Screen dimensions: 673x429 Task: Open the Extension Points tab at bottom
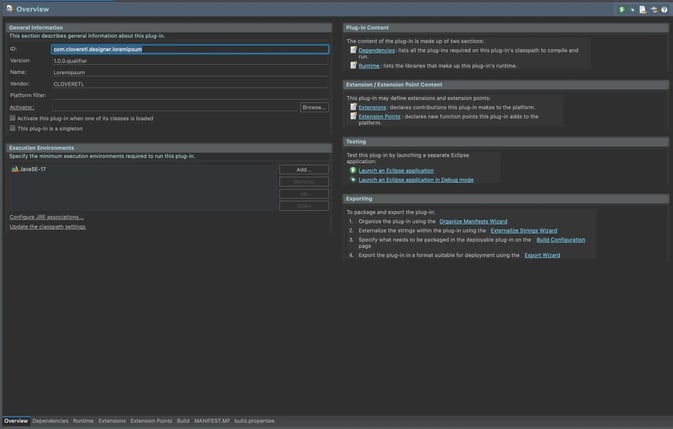151,421
